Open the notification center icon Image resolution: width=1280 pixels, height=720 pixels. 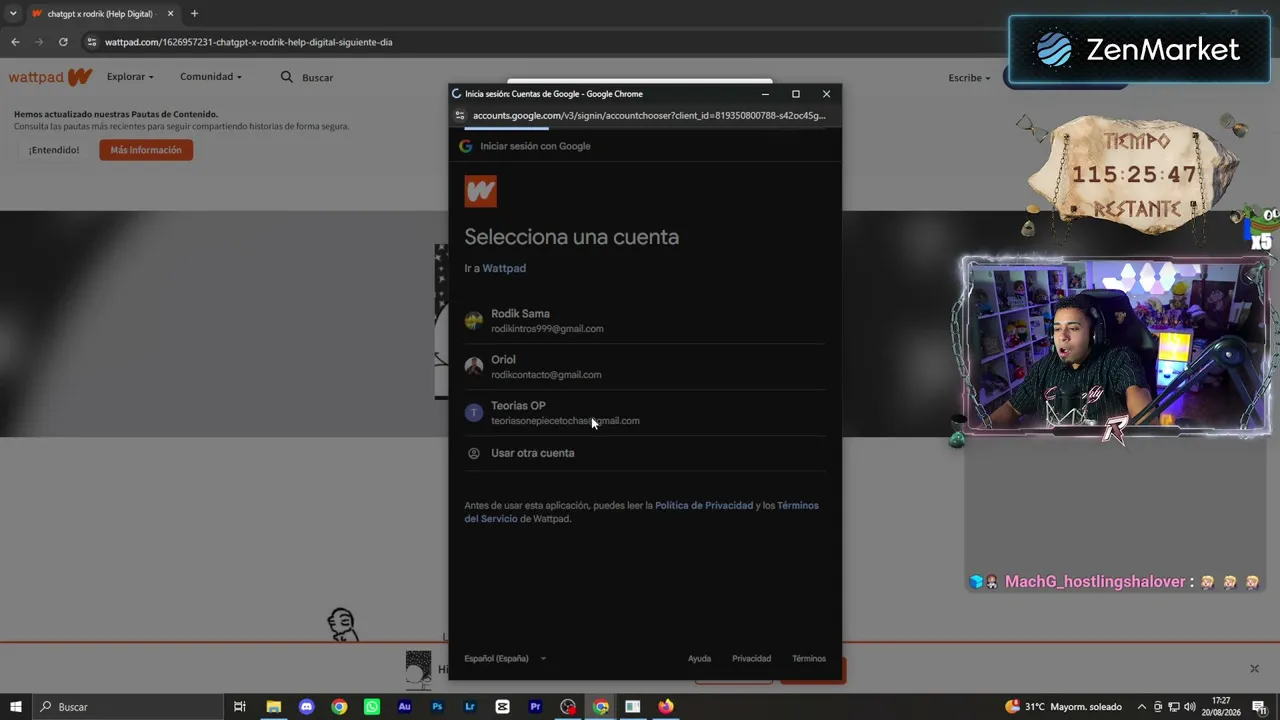1259,707
